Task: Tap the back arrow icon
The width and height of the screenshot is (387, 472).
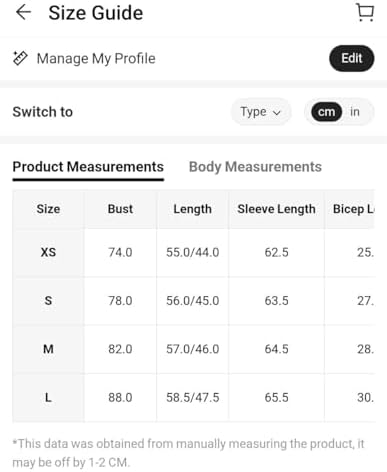Action: point(23,13)
